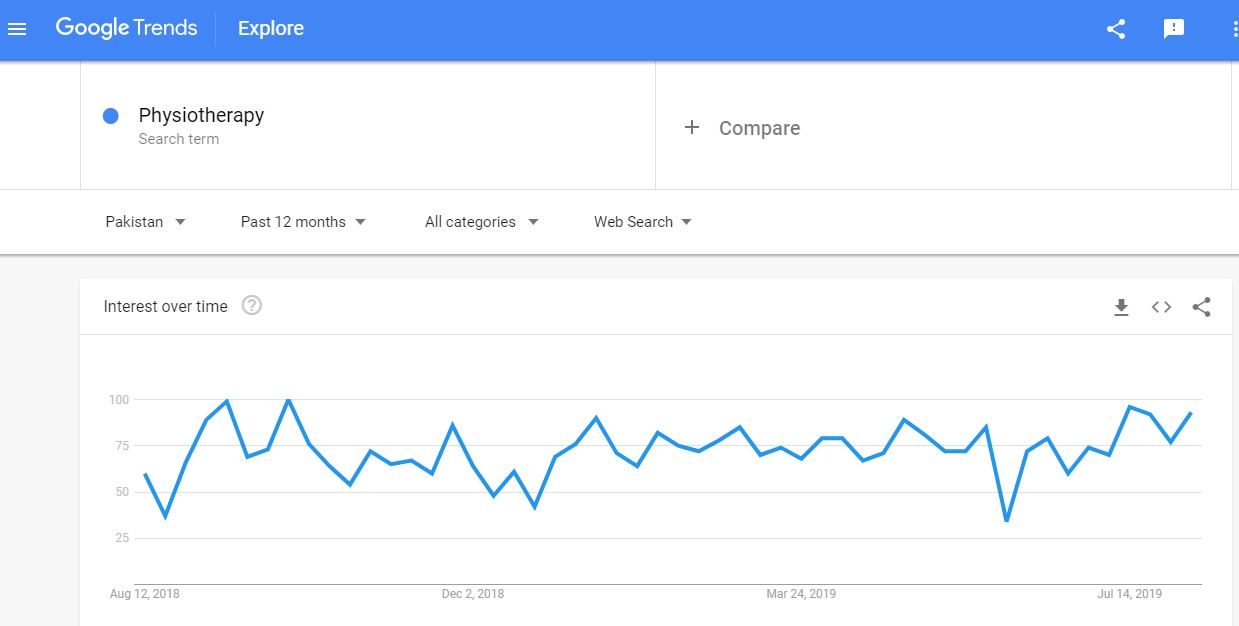Click the Mar 24, 2019 axis label
Viewport: 1239px width, 626px height.
(801, 594)
